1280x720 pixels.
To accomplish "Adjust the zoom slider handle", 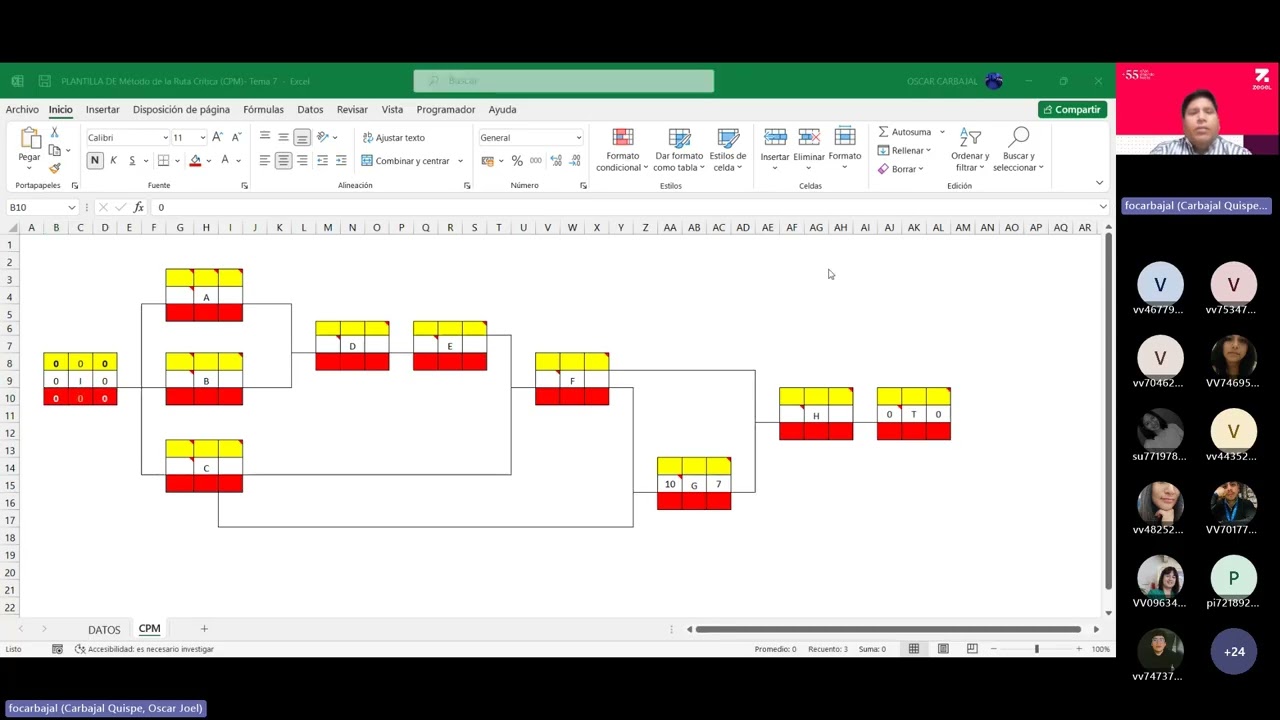I will pyautogui.click(x=1036, y=649).
